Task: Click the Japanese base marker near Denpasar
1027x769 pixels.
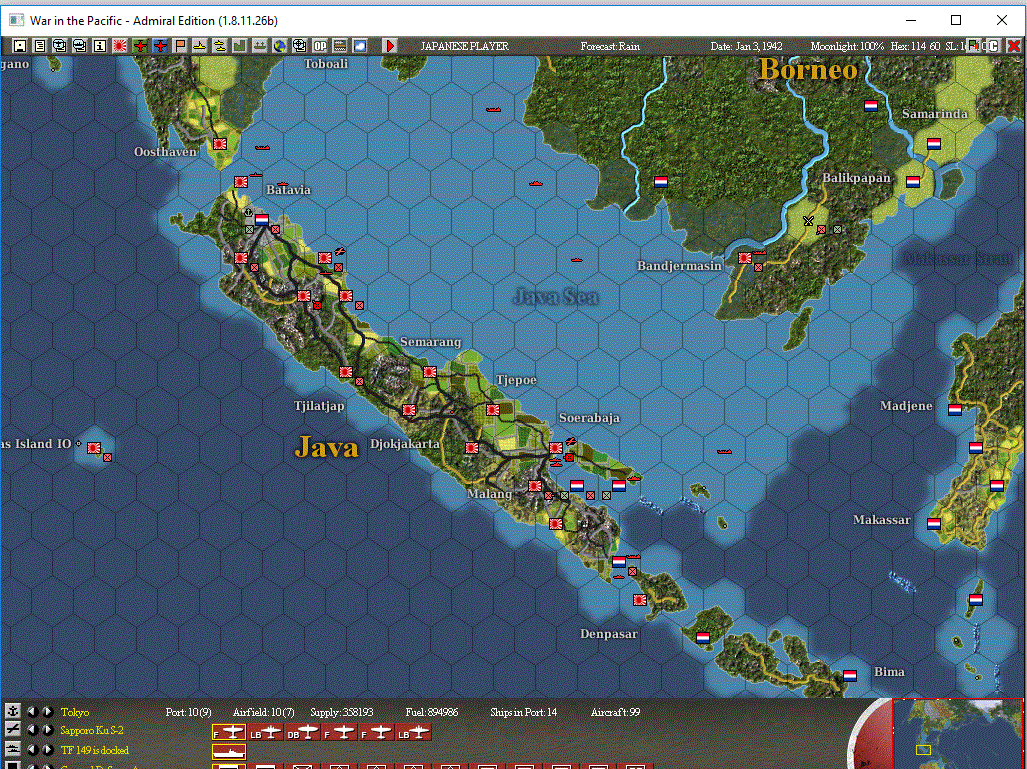Action: coord(640,599)
